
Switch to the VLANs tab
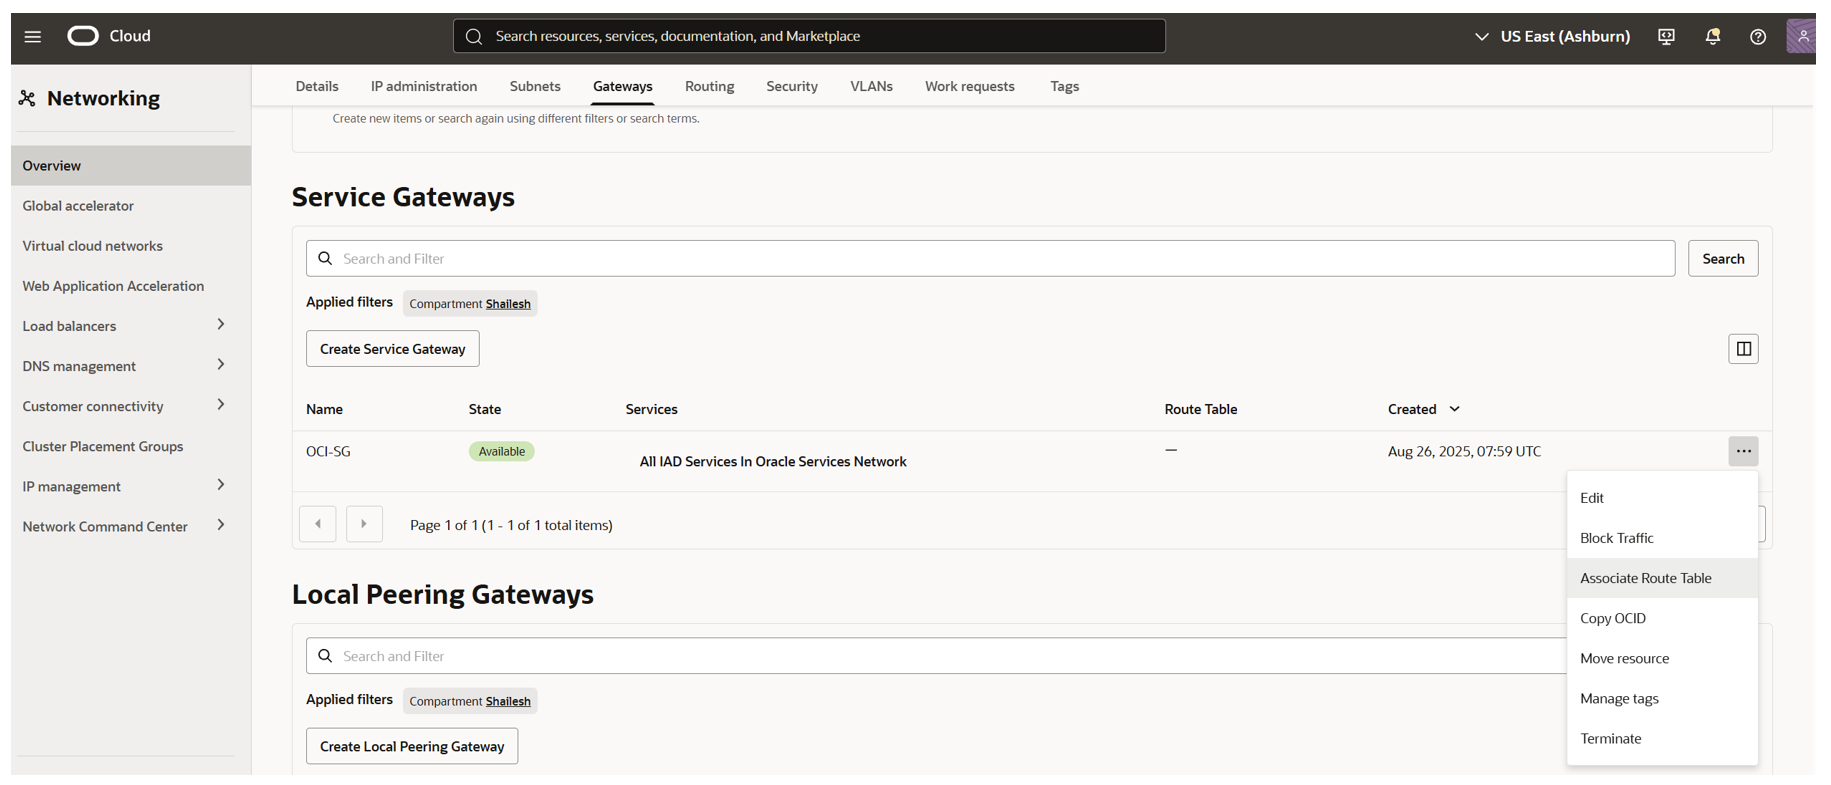pyautogui.click(x=871, y=86)
